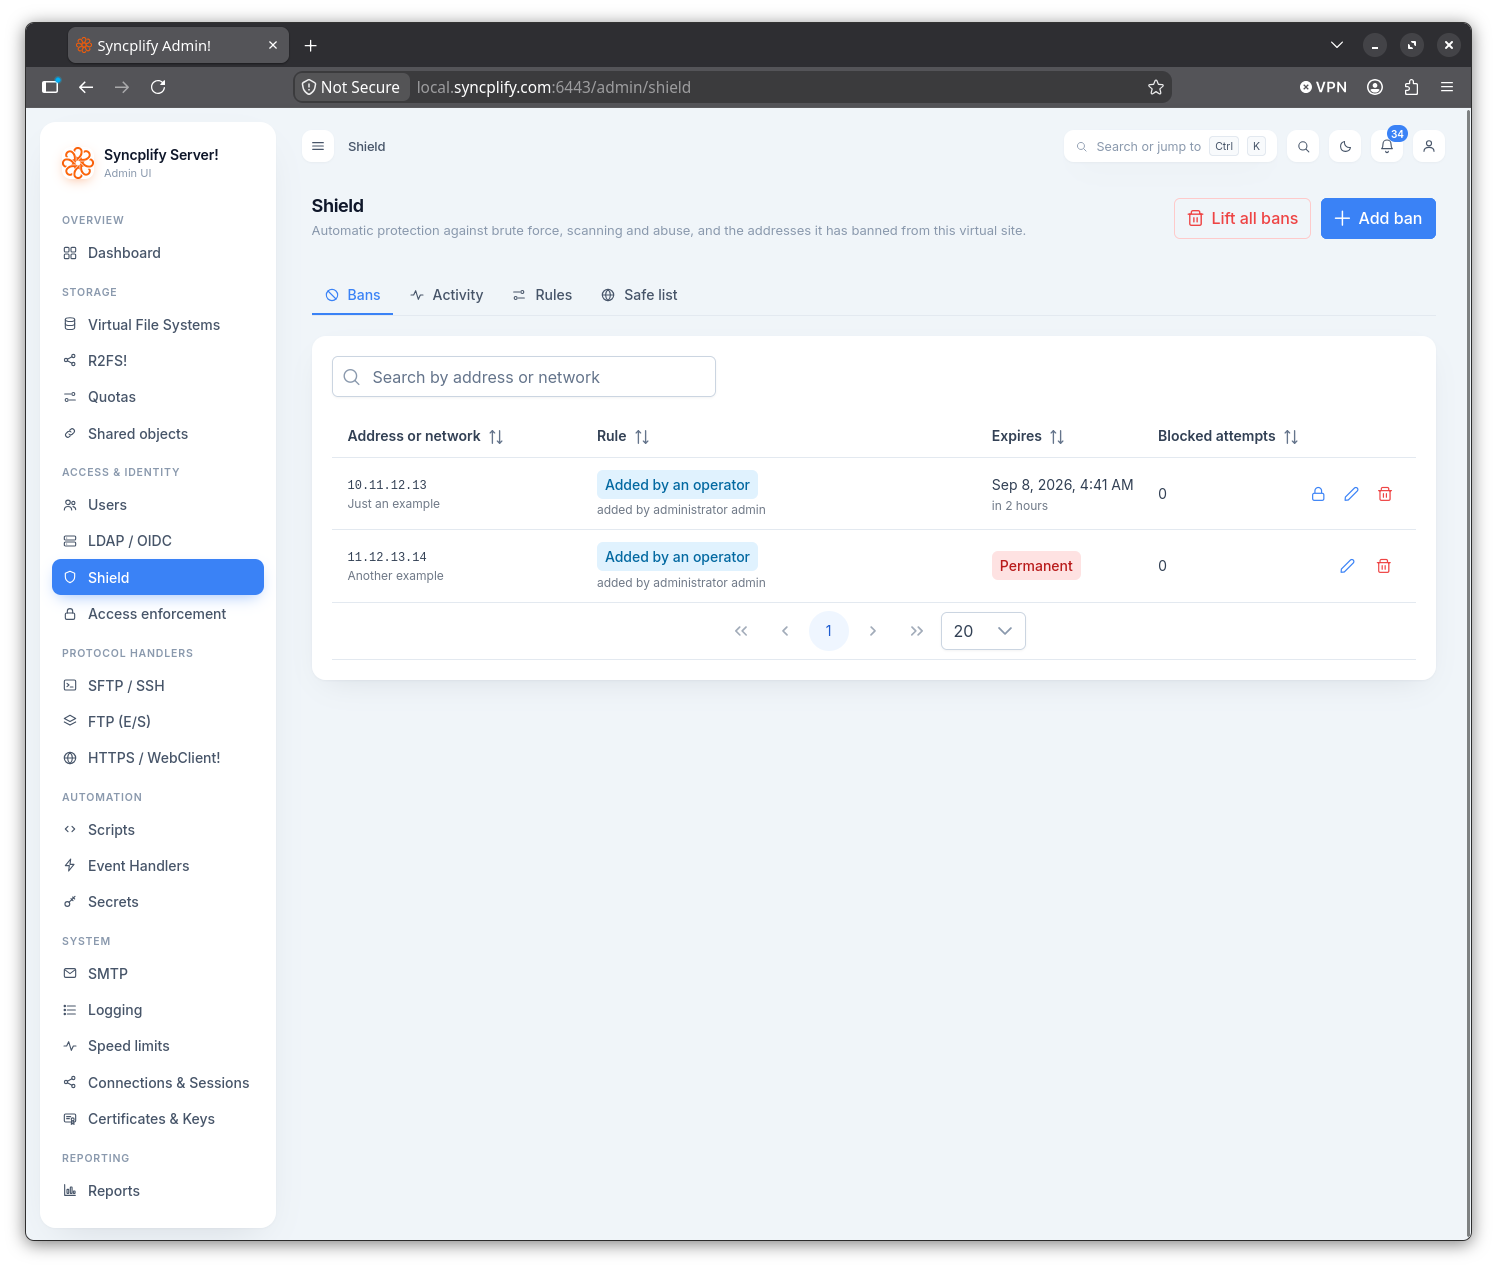Go to first page of bans
The height and width of the screenshot is (1269, 1497).
click(x=741, y=631)
